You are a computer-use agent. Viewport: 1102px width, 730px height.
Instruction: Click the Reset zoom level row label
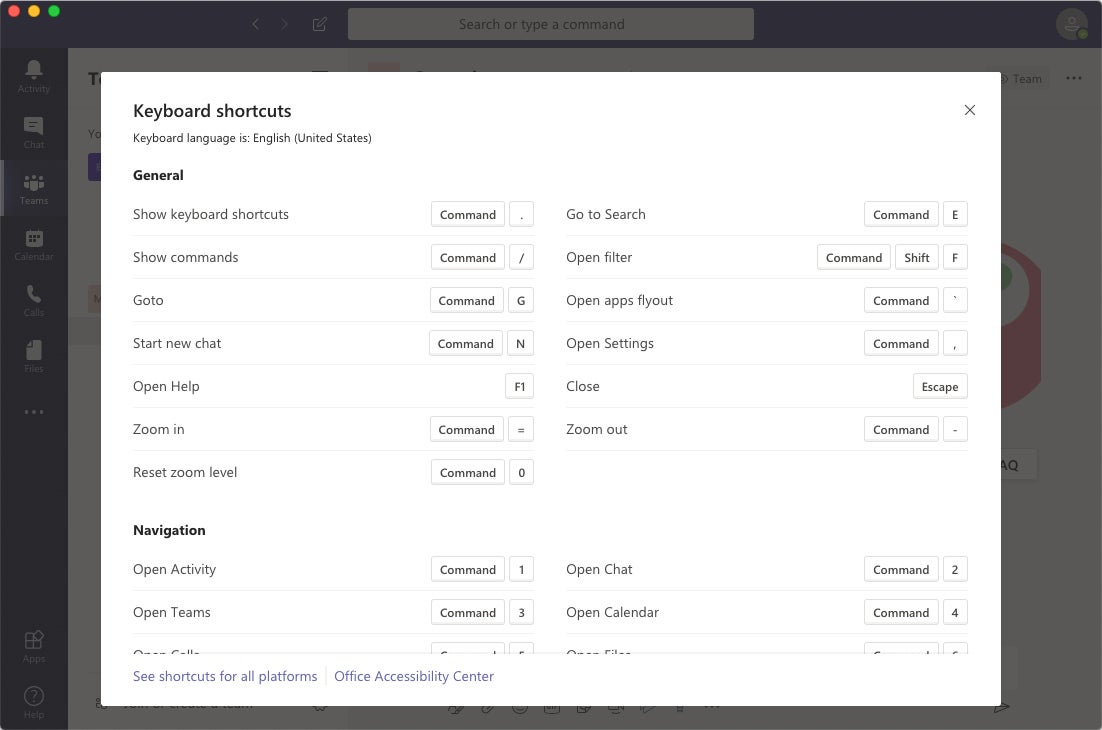coord(185,472)
